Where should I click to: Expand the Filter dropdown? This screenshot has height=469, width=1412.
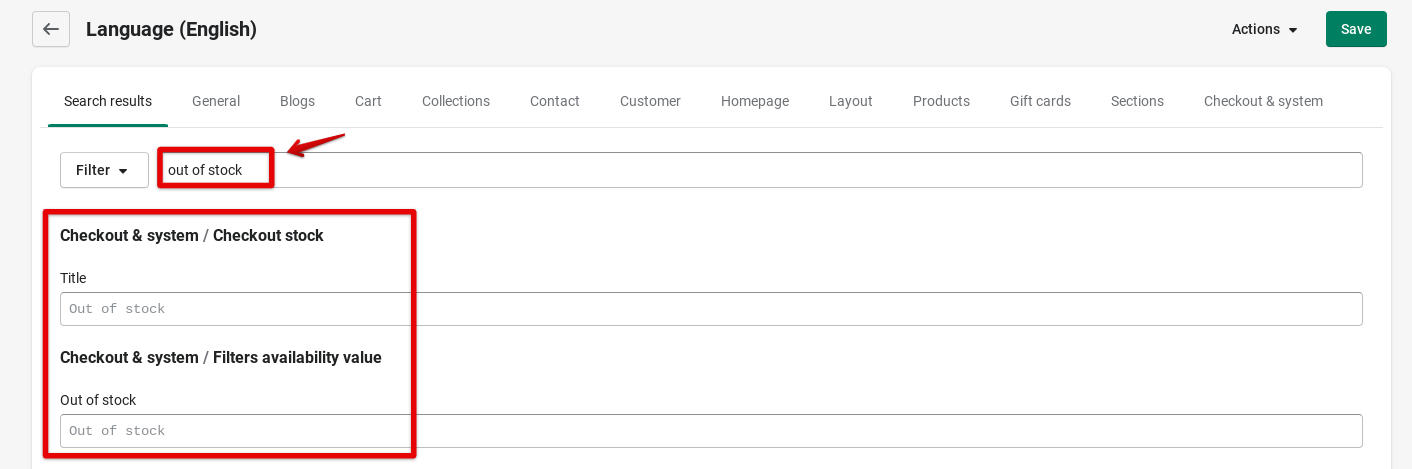(104, 170)
